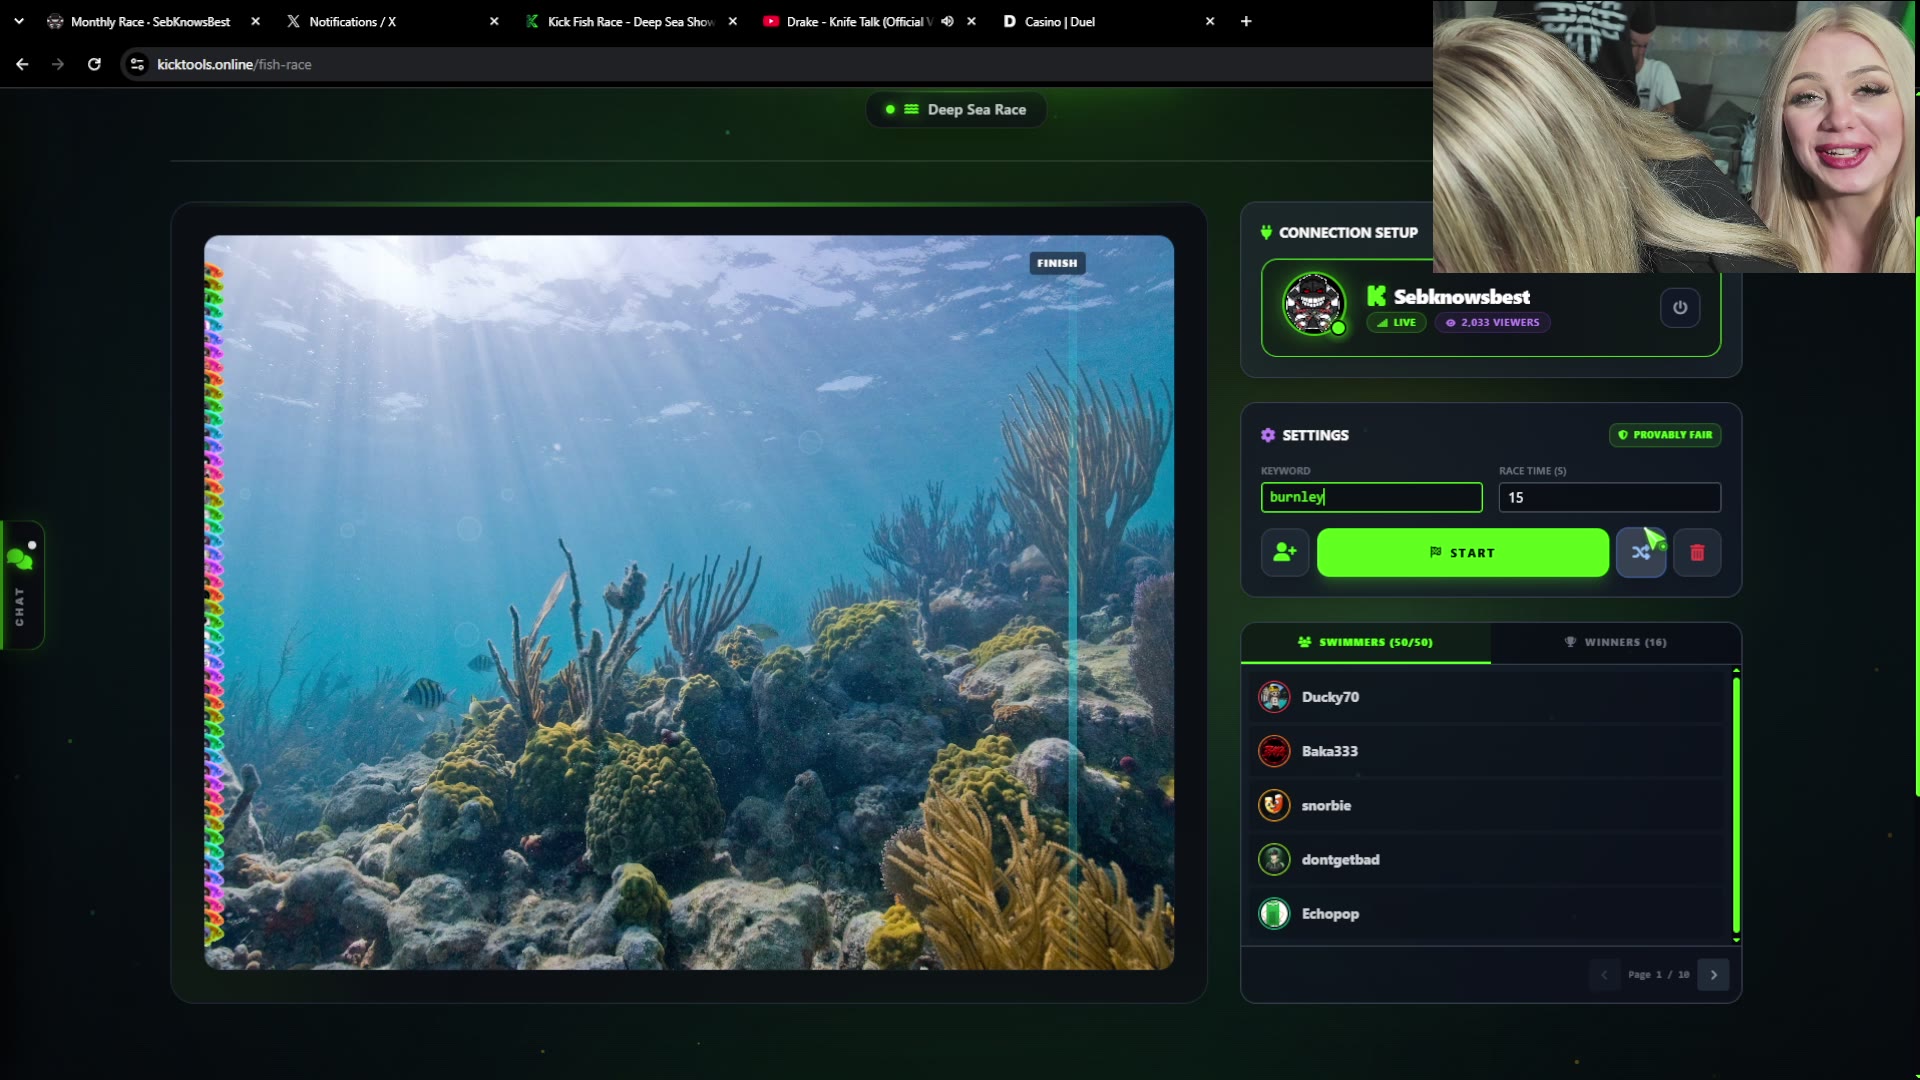Select the Swimmers (50/50) tab
1920x1080 pixels.
[1365, 642]
